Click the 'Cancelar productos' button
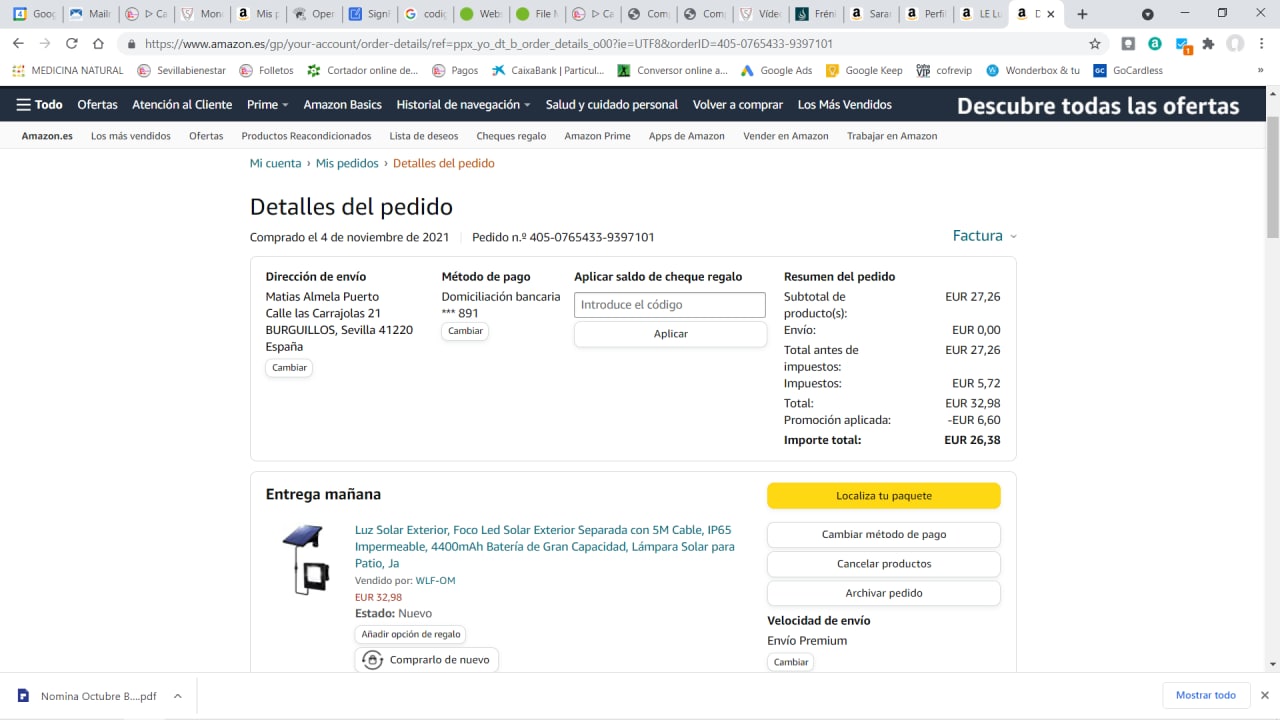Screen dimensions: 1280x720 [x=883, y=564]
